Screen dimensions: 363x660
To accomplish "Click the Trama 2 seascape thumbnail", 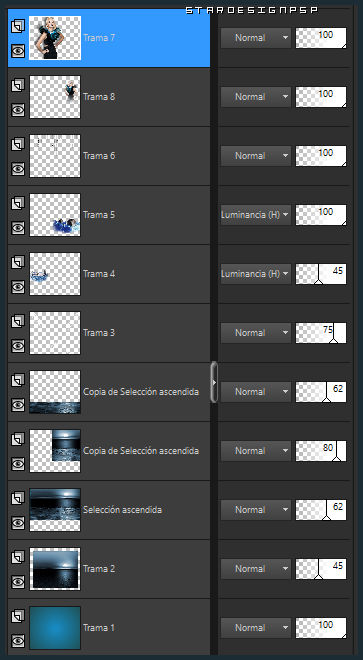I will pyautogui.click(x=55, y=568).
